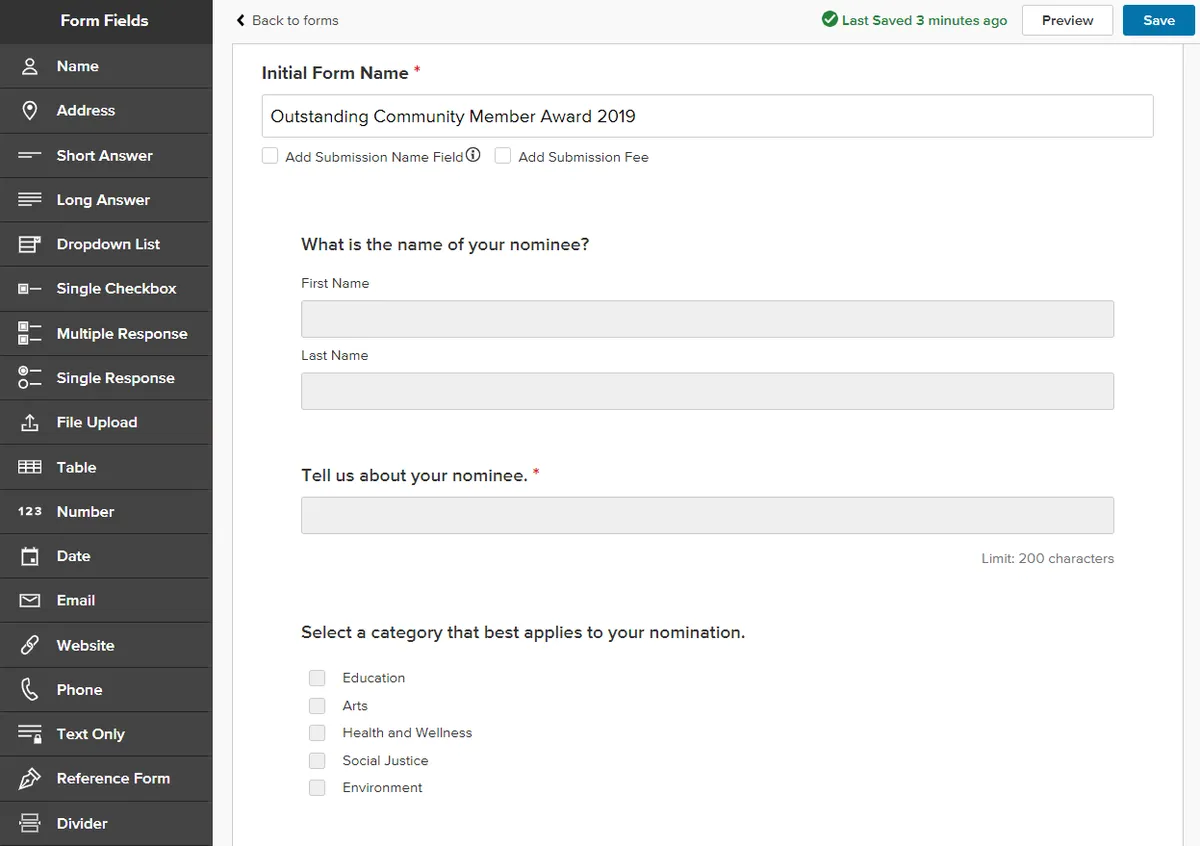Click the Email envelope icon

pyautogui.click(x=30, y=600)
